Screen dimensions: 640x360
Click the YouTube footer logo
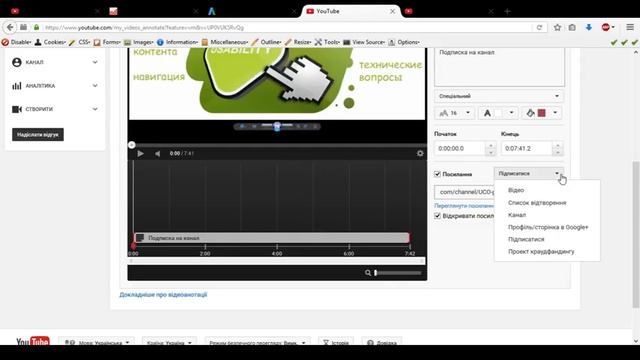[x=33, y=341]
